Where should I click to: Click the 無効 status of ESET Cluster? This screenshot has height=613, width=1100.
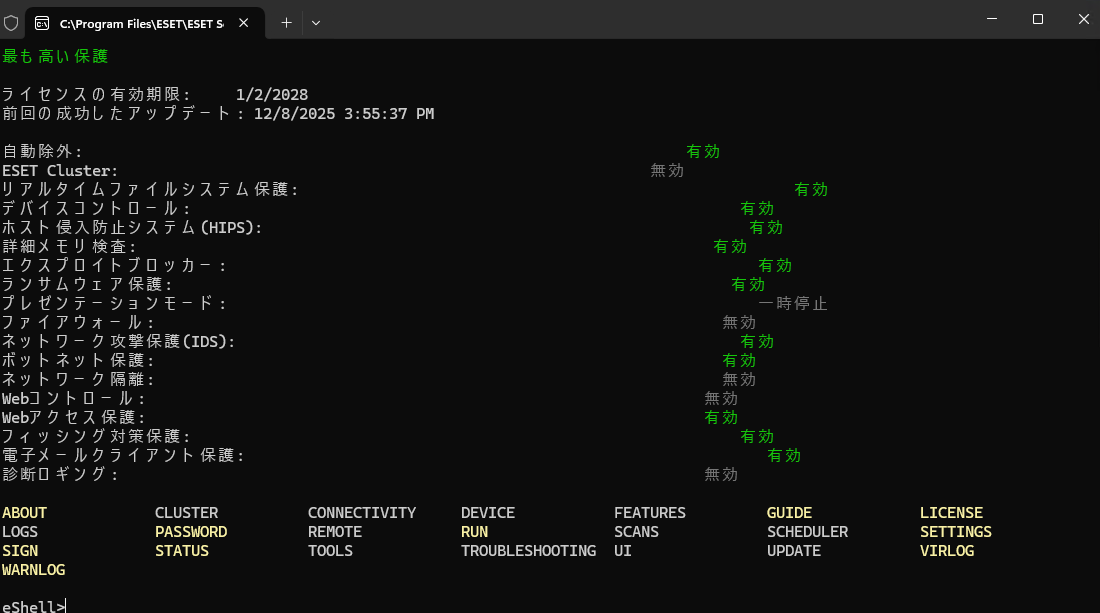coord(666,170)
